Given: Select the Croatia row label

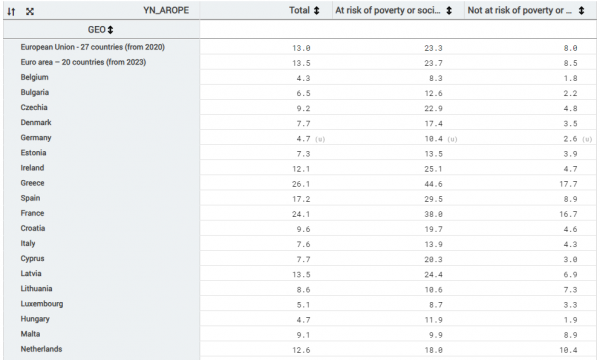Looking at the screenshot, I should click(x=33, y=228).
